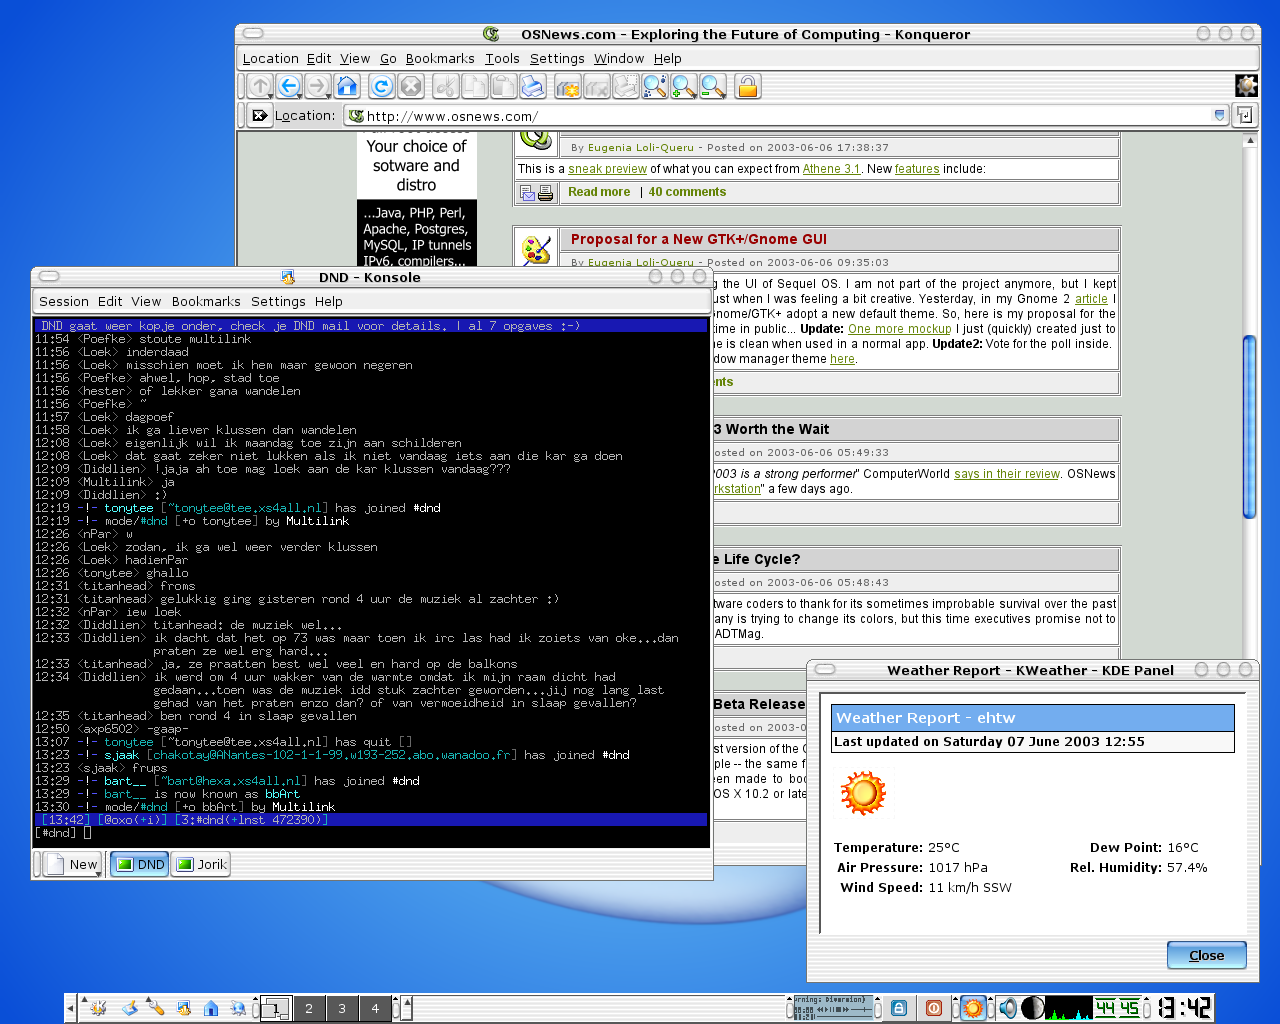This screenshot has width=1280, height=1024.
Task: Open the Settings menu in Konsole
Action: click(278, 301)
